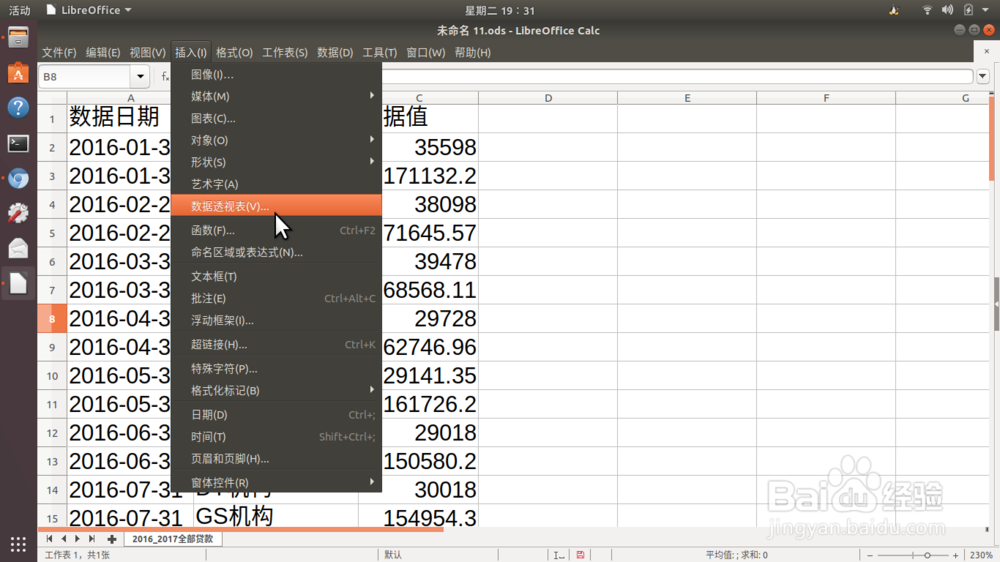Go to previous sheet arrow
The width and height of the screenshot is (1000, 562).
click(63, 539)
